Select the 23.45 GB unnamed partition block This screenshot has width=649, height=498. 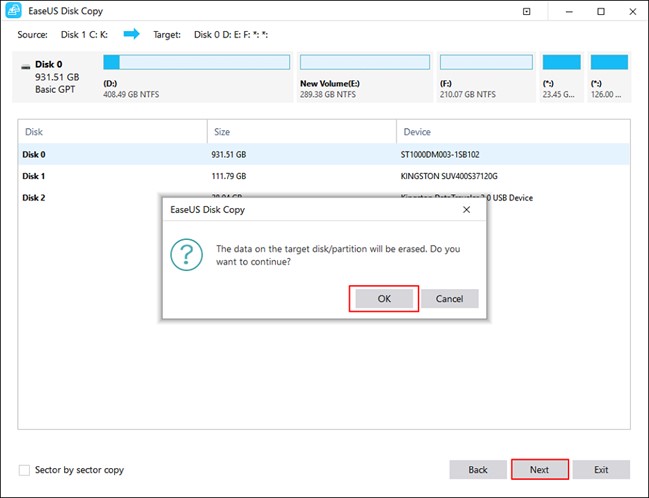pos(561,77)
